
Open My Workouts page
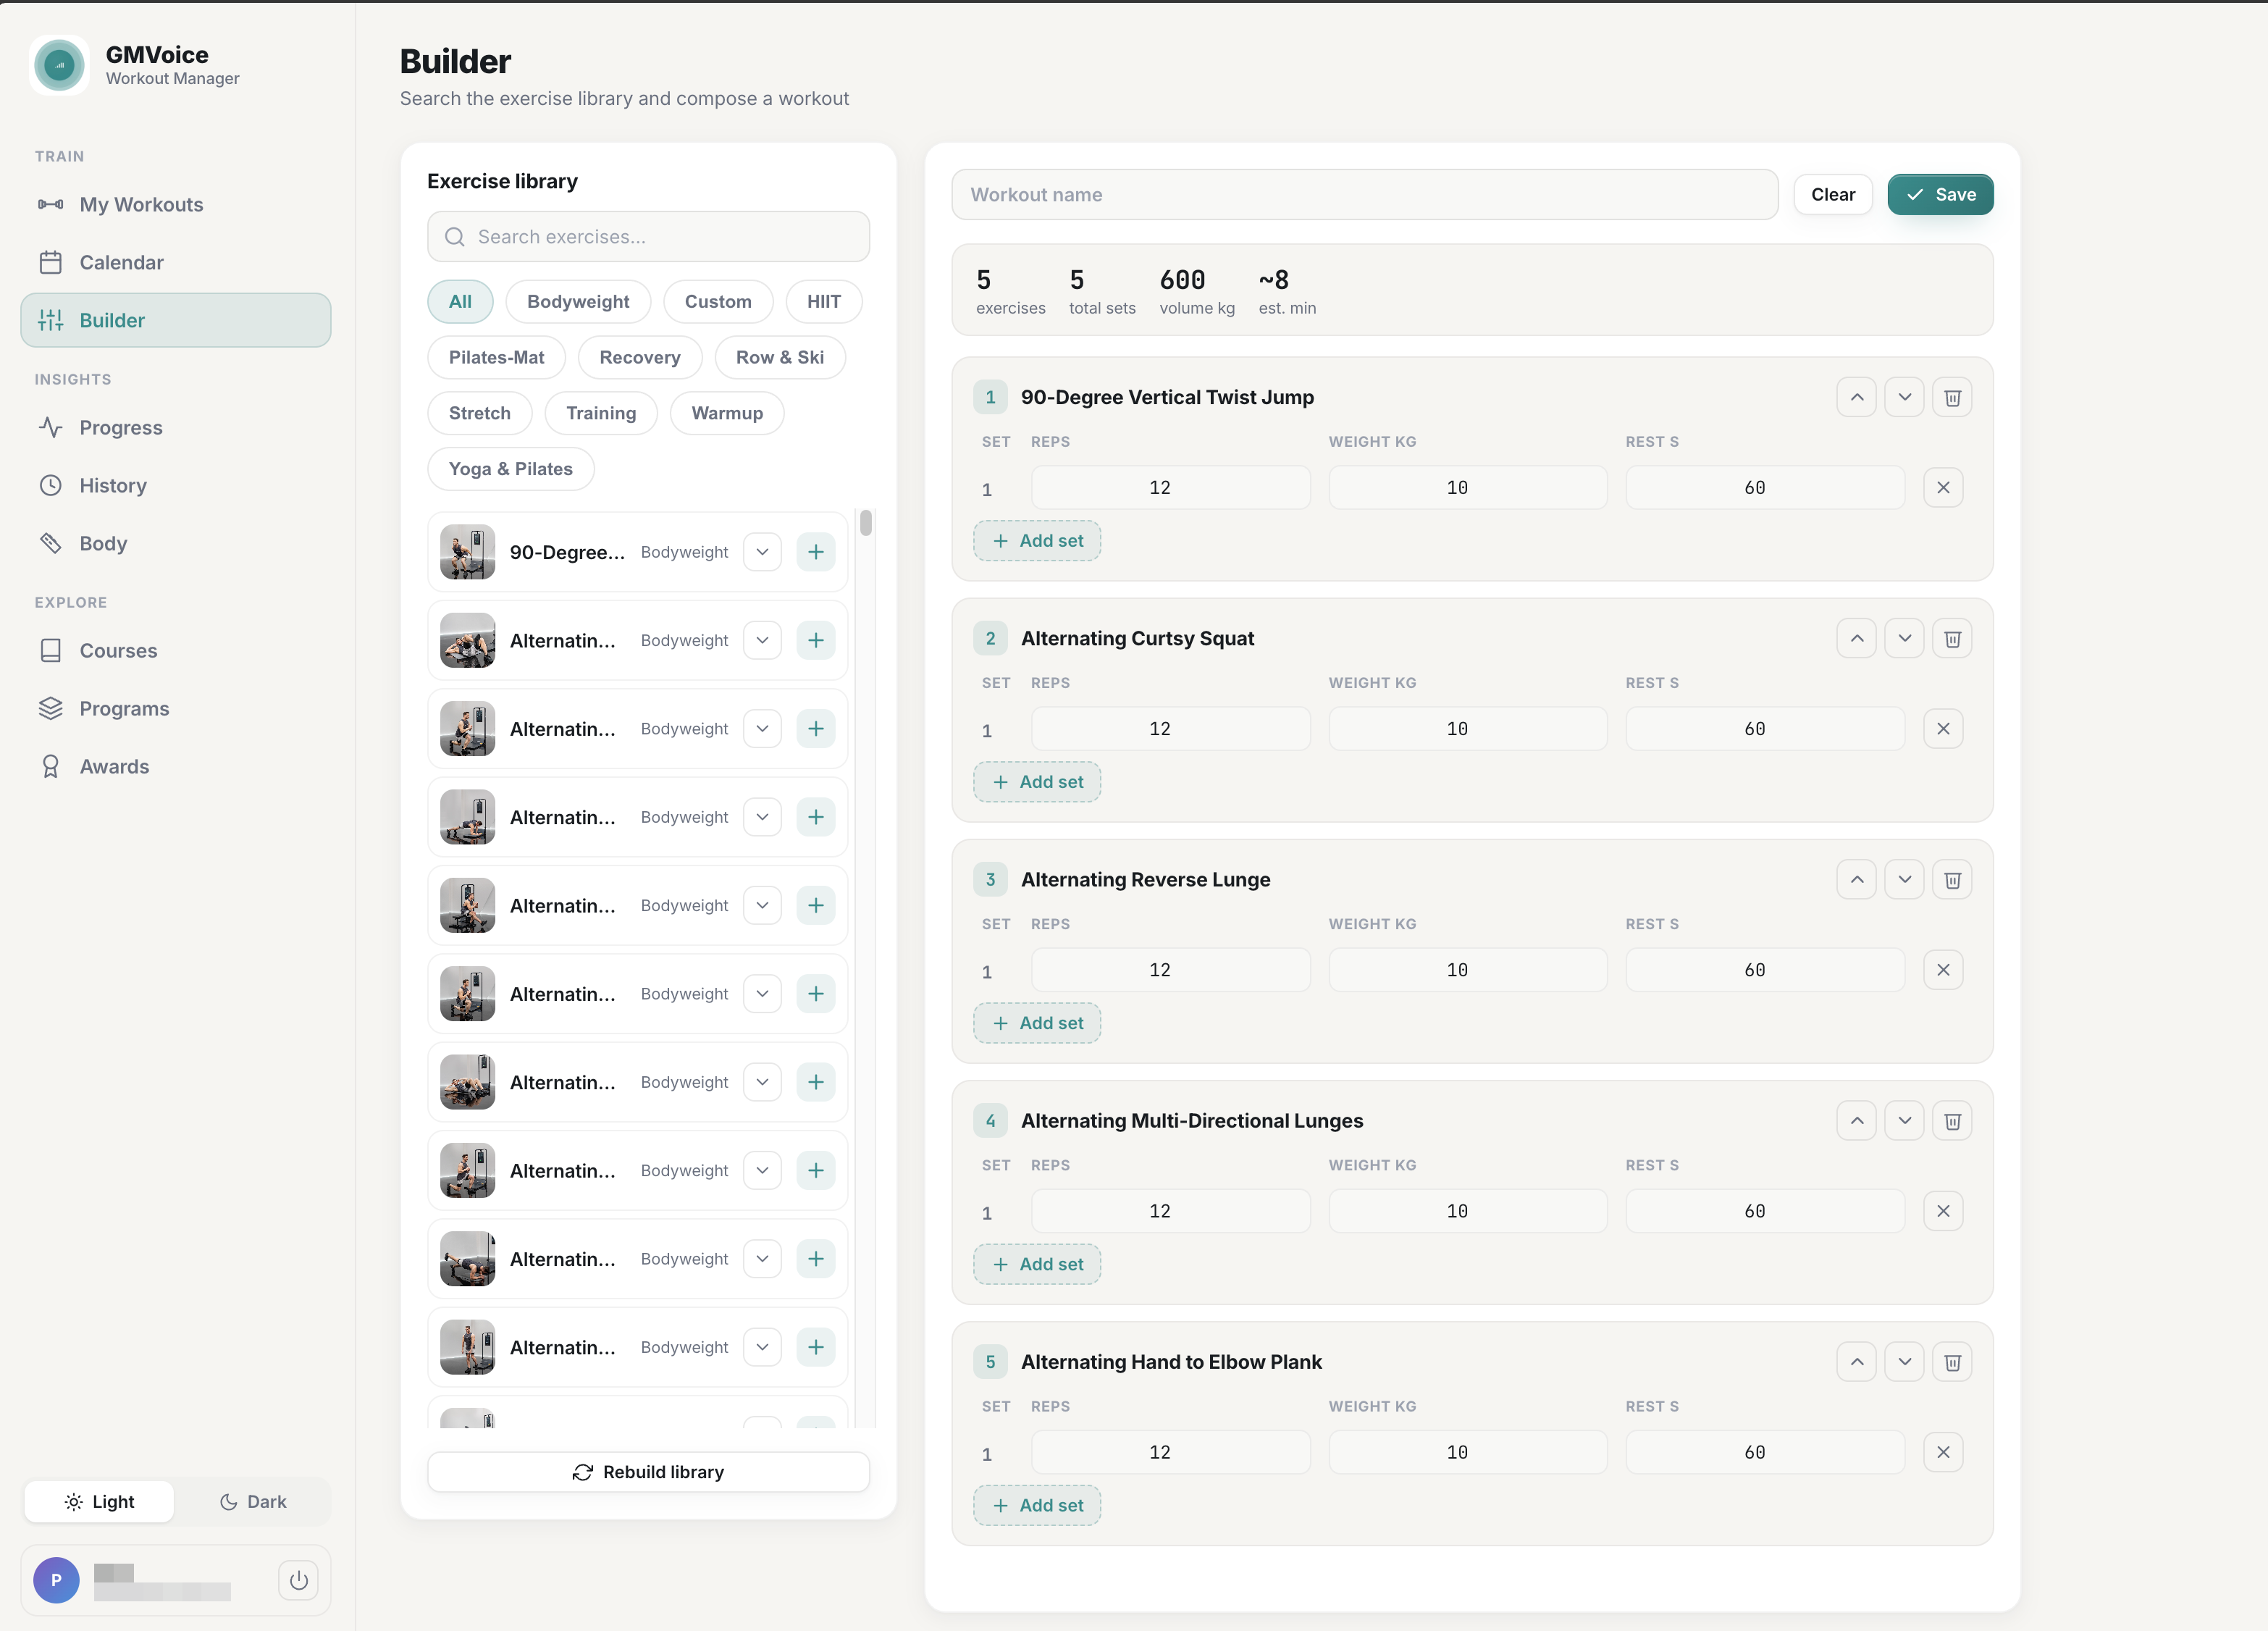click(176, 204)
